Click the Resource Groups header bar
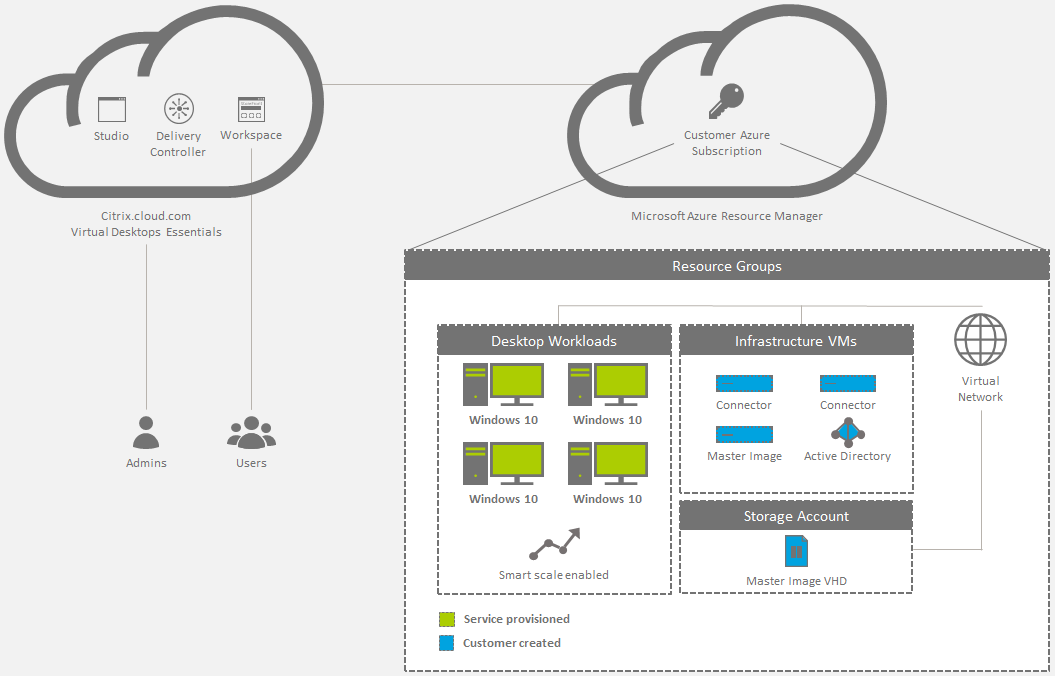This screenshot has width=1055, height=676. [727, 266]
